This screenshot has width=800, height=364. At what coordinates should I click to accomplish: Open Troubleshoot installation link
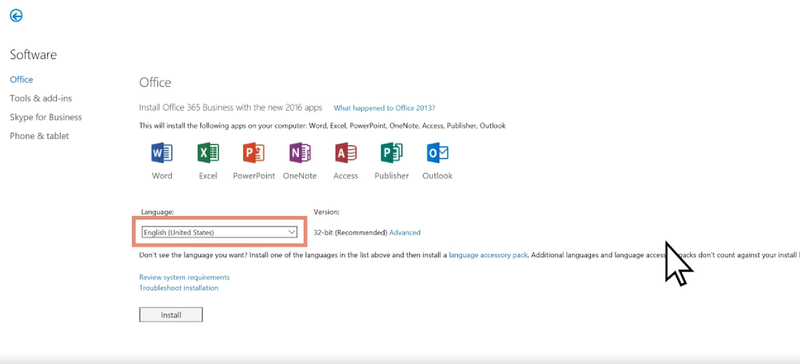point(179,288)
